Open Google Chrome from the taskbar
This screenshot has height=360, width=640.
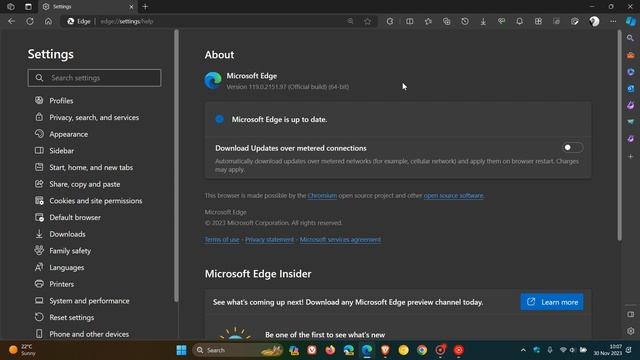pyautogui.click(x=422, y=350)
